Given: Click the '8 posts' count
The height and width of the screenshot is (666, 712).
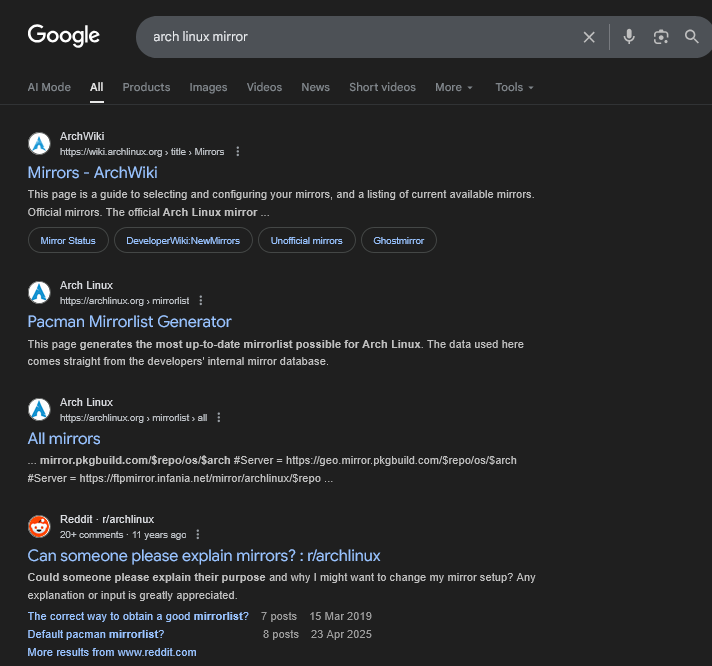Looking at the screenshot, I should [281, 634].
